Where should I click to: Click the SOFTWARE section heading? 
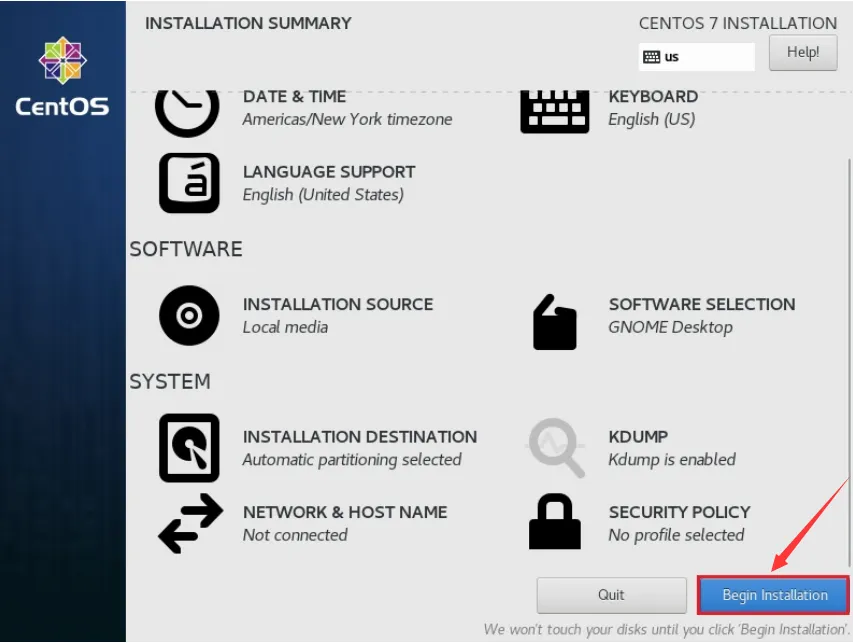tap(186, 249)
